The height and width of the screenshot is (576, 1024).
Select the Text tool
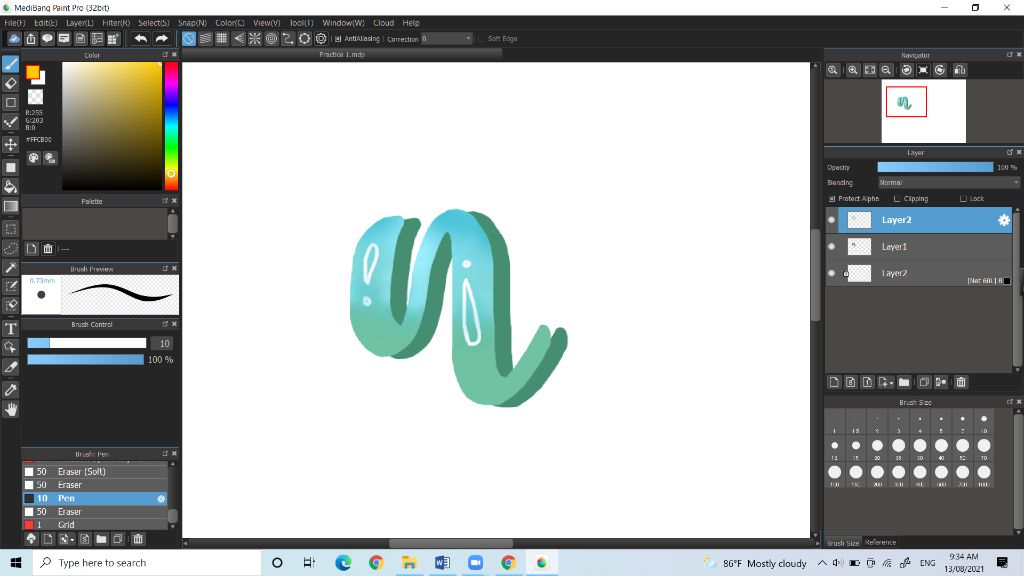click(x=10, y=328)
